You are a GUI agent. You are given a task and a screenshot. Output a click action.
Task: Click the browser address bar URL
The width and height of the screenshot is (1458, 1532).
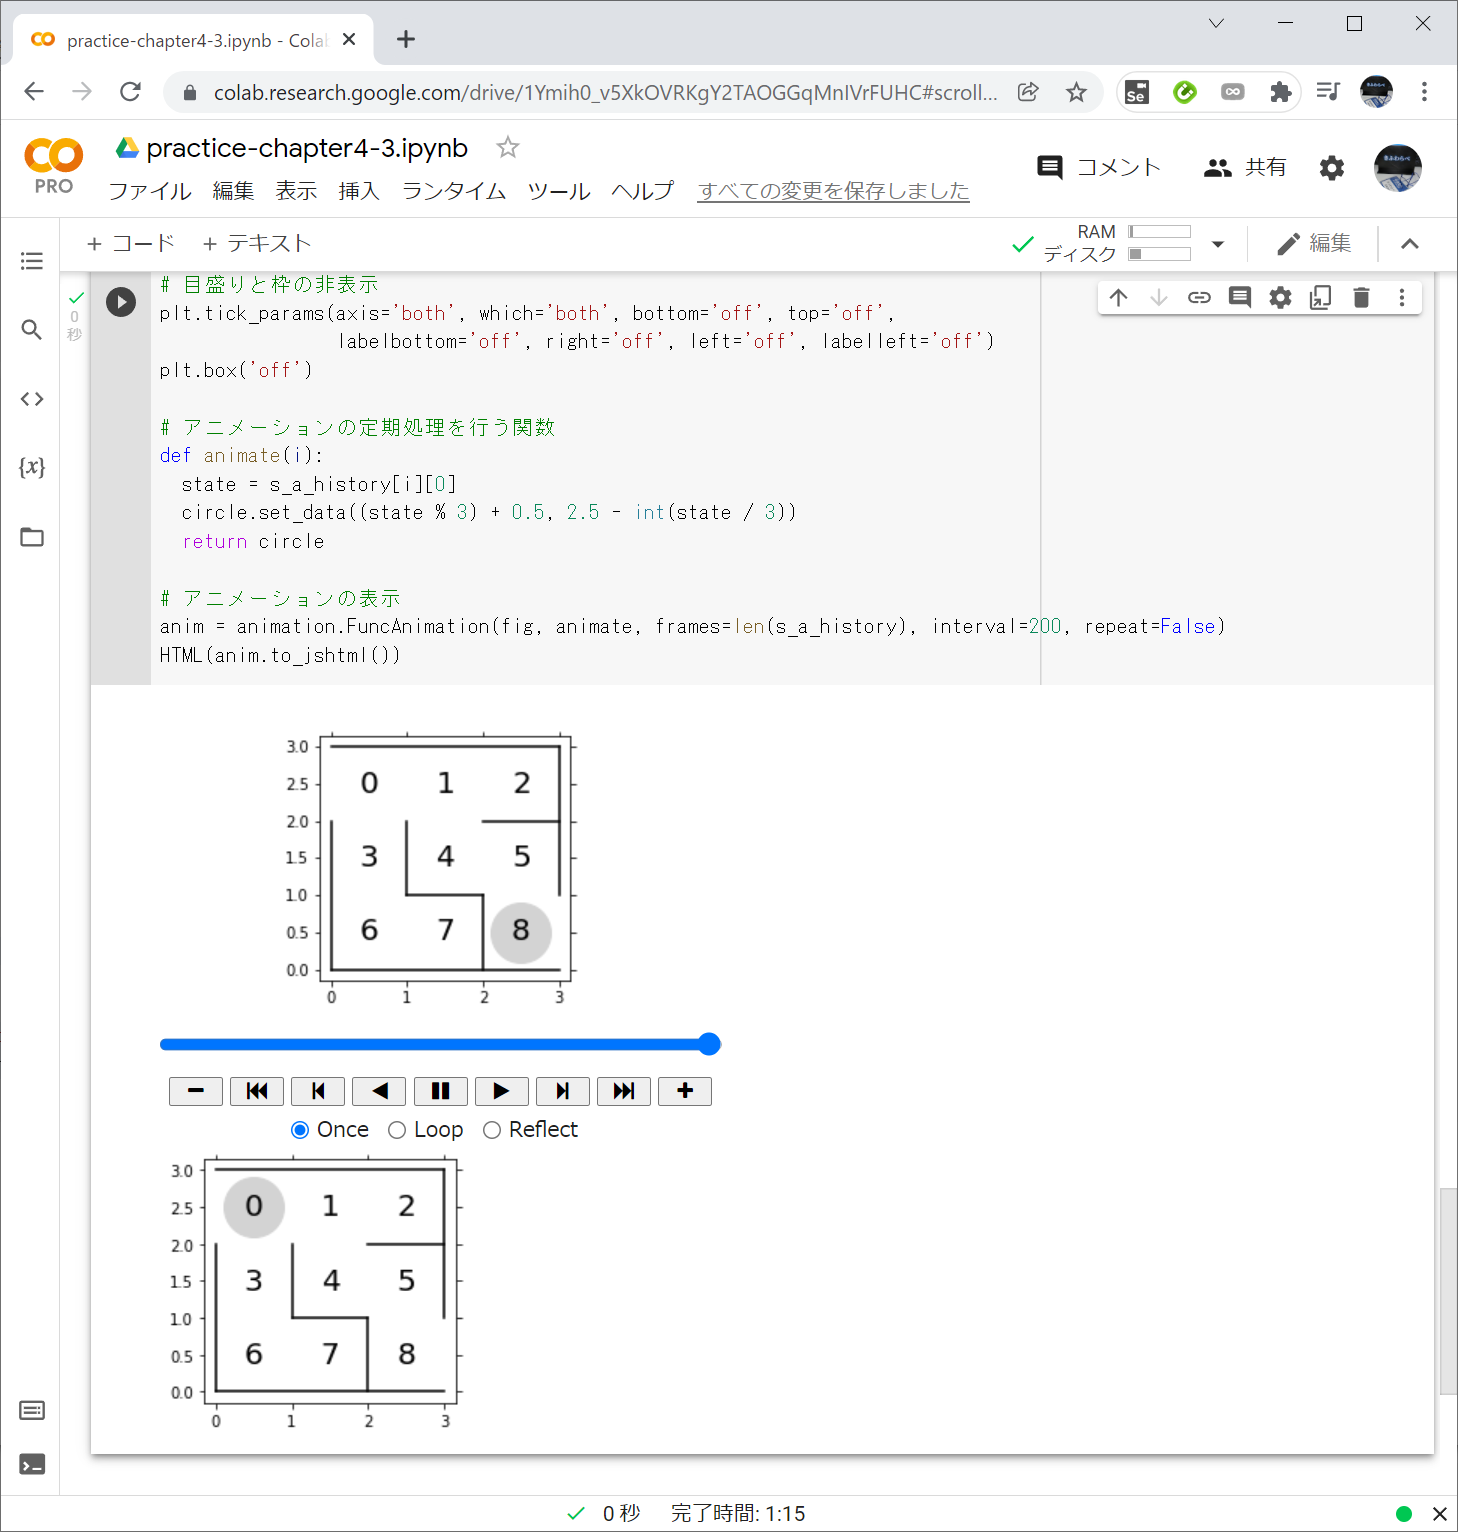(605, 93)
